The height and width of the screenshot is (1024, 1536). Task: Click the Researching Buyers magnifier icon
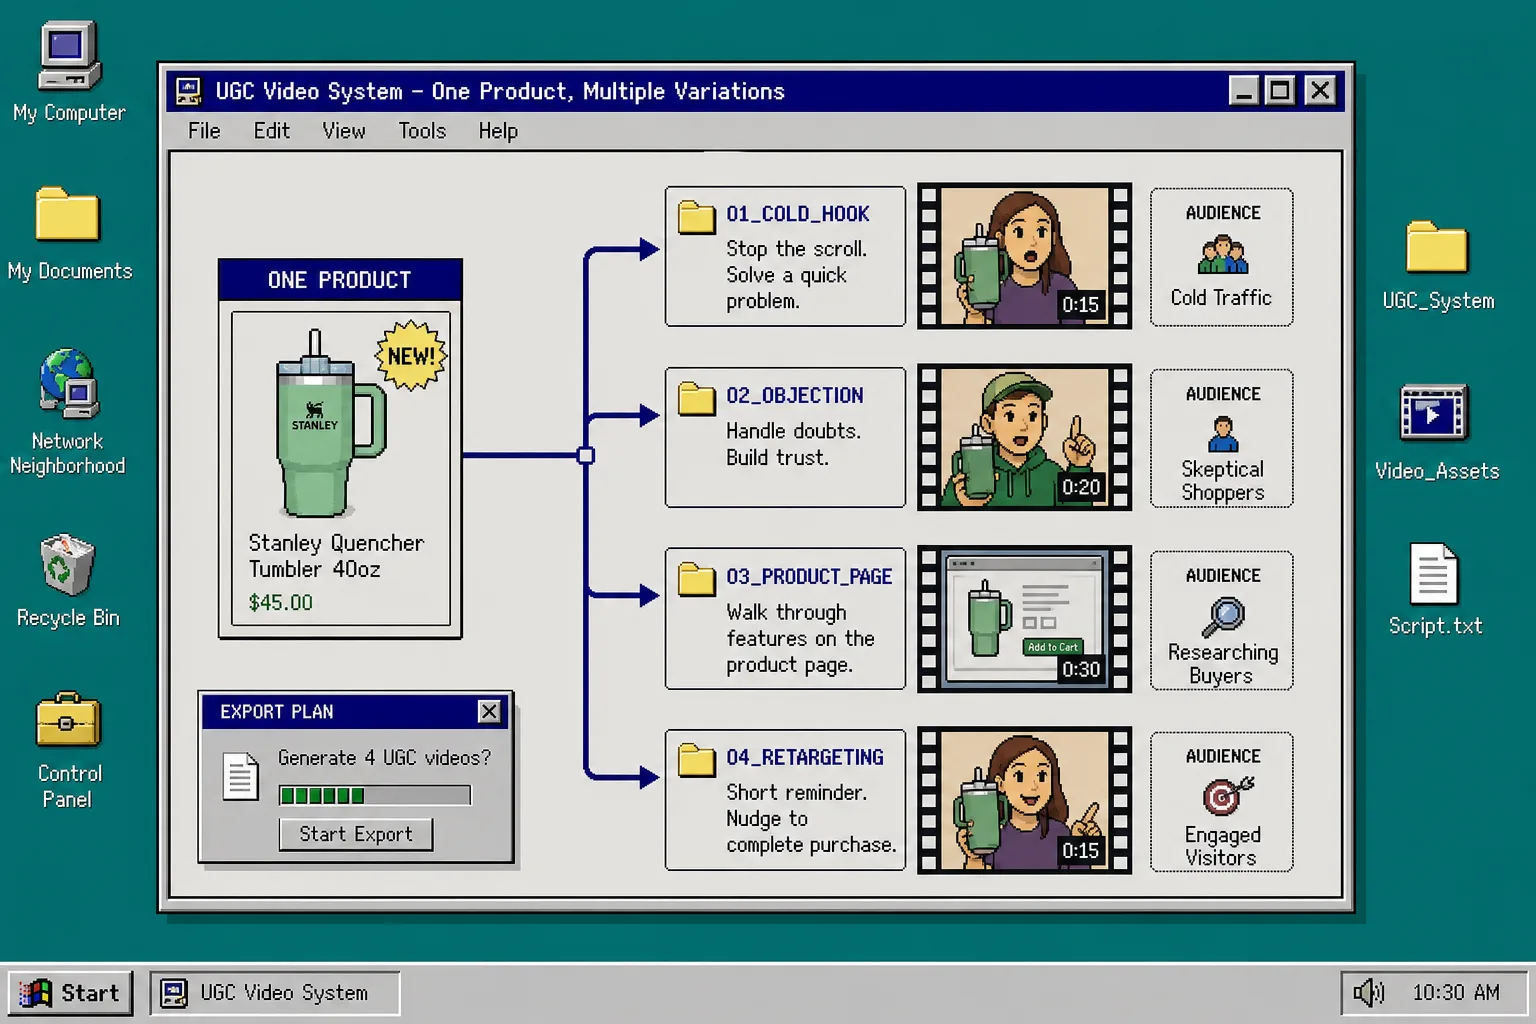pyautogui.click(x=1222, y=616)
